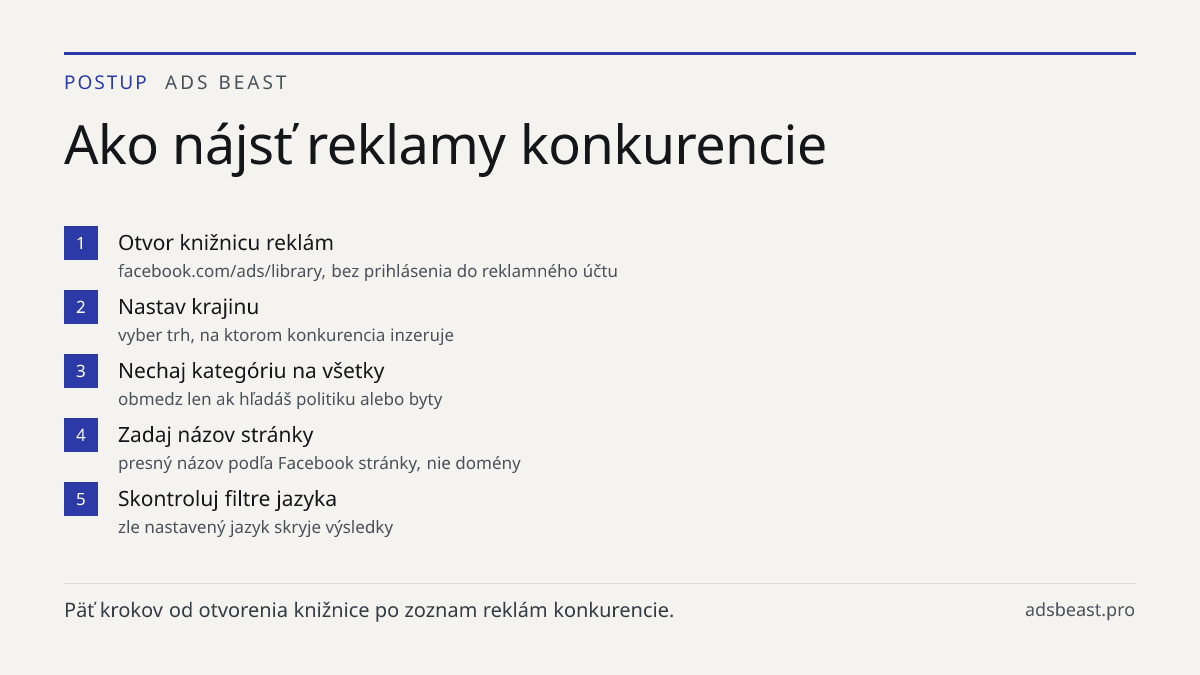Image resolution: width=1200 pixels, height=675 pixels.
Task: Click the 'ADS BEAST' header text
Action: pos(226,83)
